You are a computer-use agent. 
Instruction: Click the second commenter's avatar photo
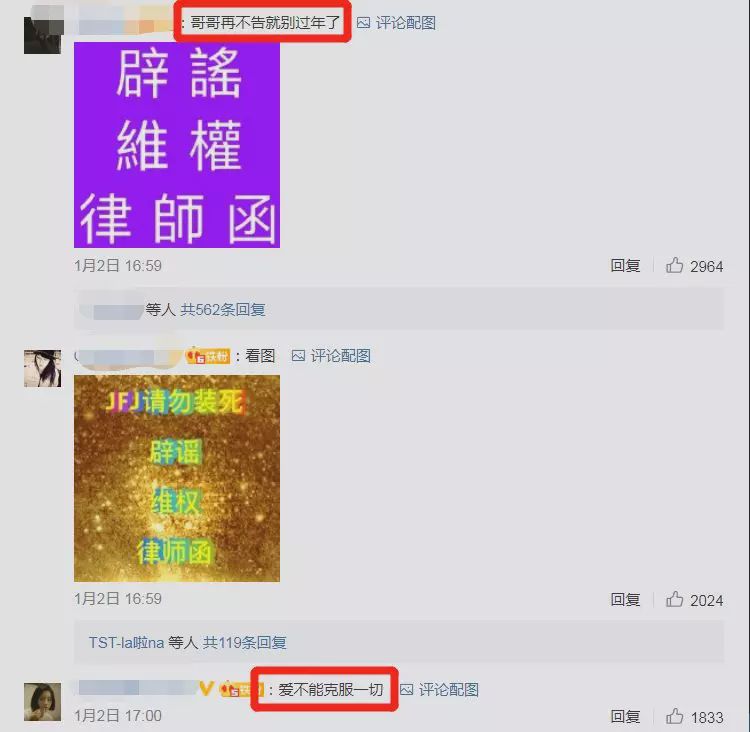(x=43, y=368)
